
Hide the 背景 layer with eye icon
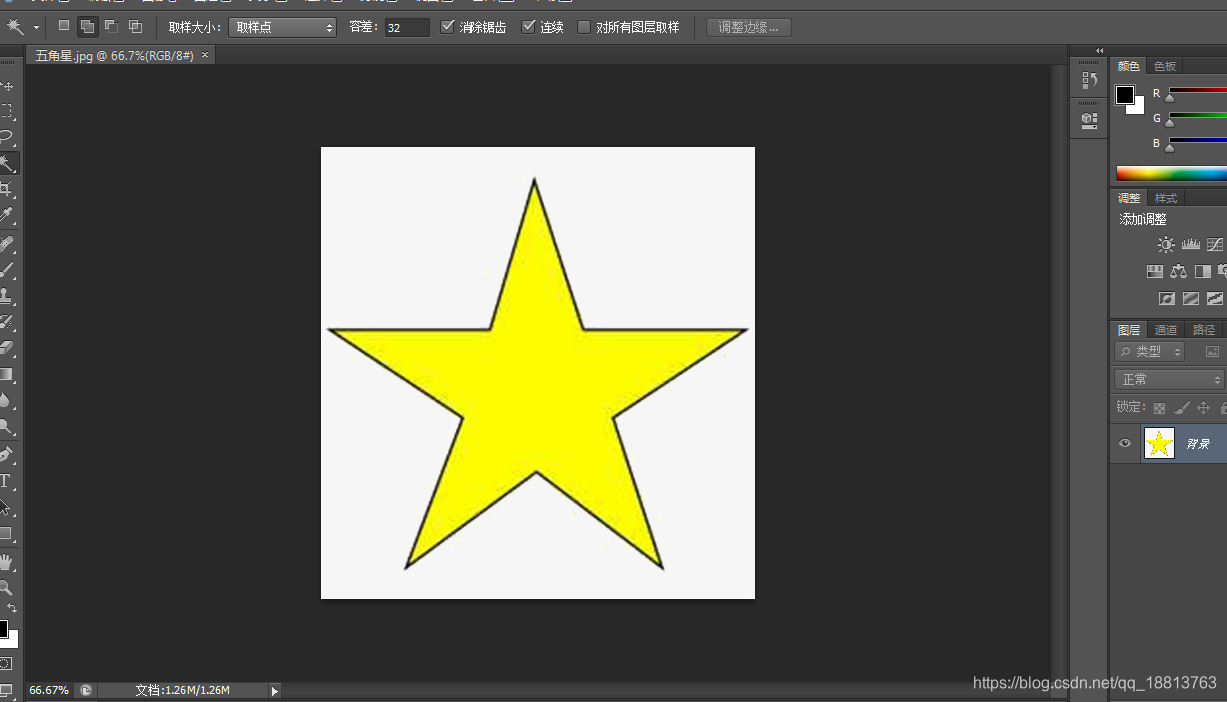point(1125,443)
